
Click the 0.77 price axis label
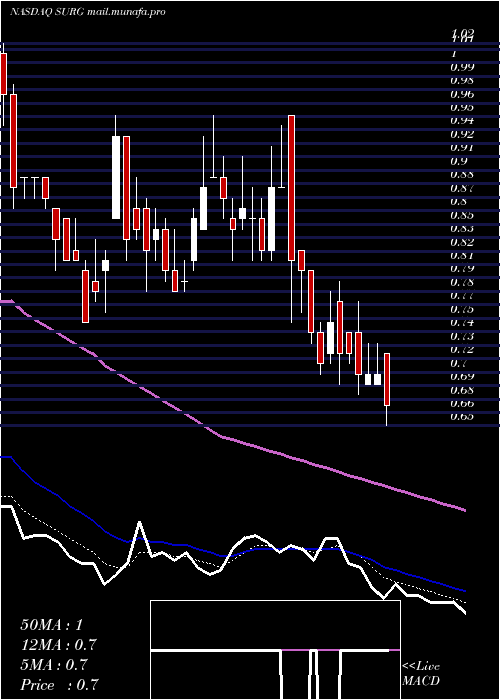point(462,296)
